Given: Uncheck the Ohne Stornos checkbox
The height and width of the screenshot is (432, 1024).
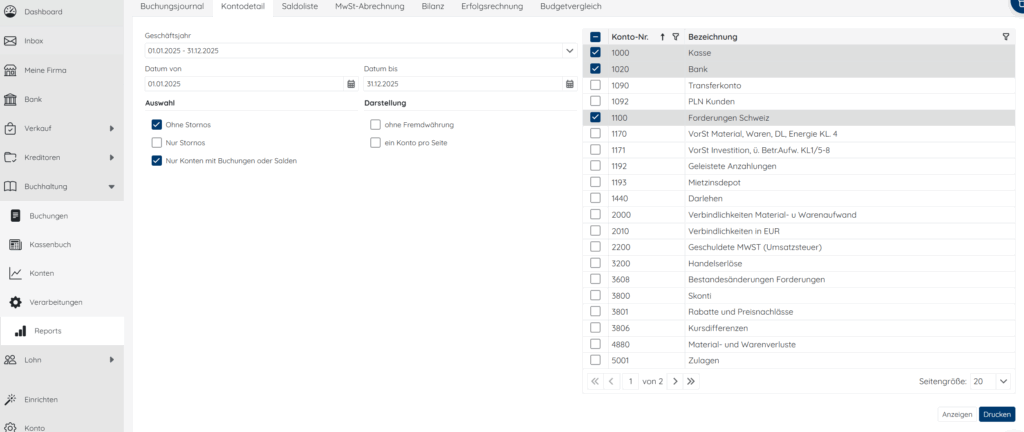Looking at the screenshot, I should click(x=157, y=125).
